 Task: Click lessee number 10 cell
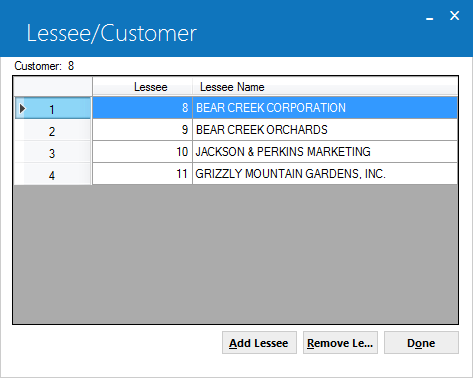click(142, 152)
